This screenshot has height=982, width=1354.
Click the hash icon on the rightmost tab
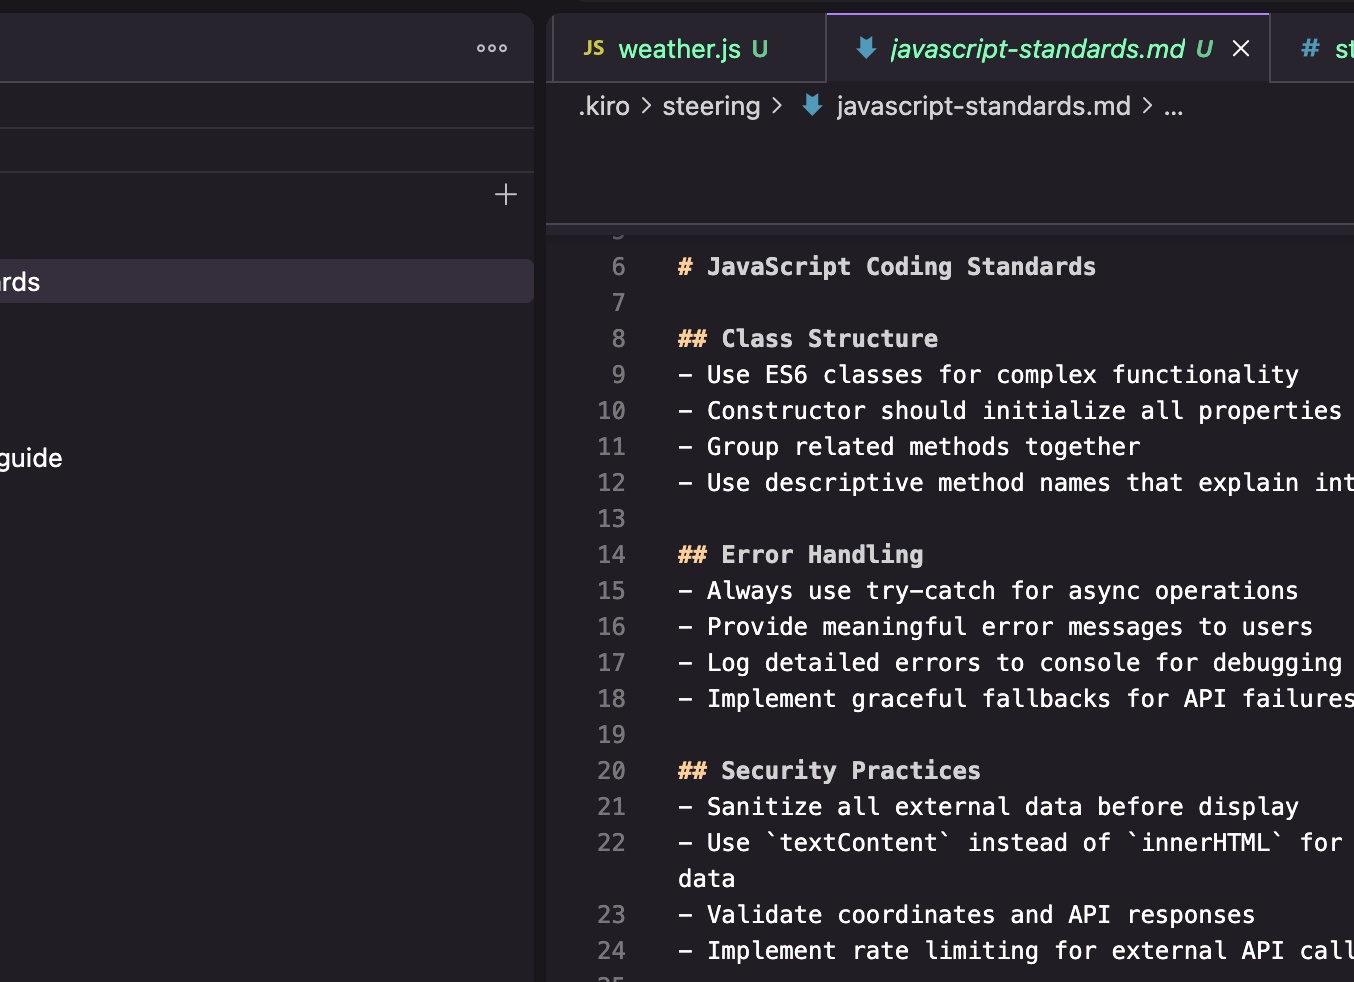pos(1310,48)
